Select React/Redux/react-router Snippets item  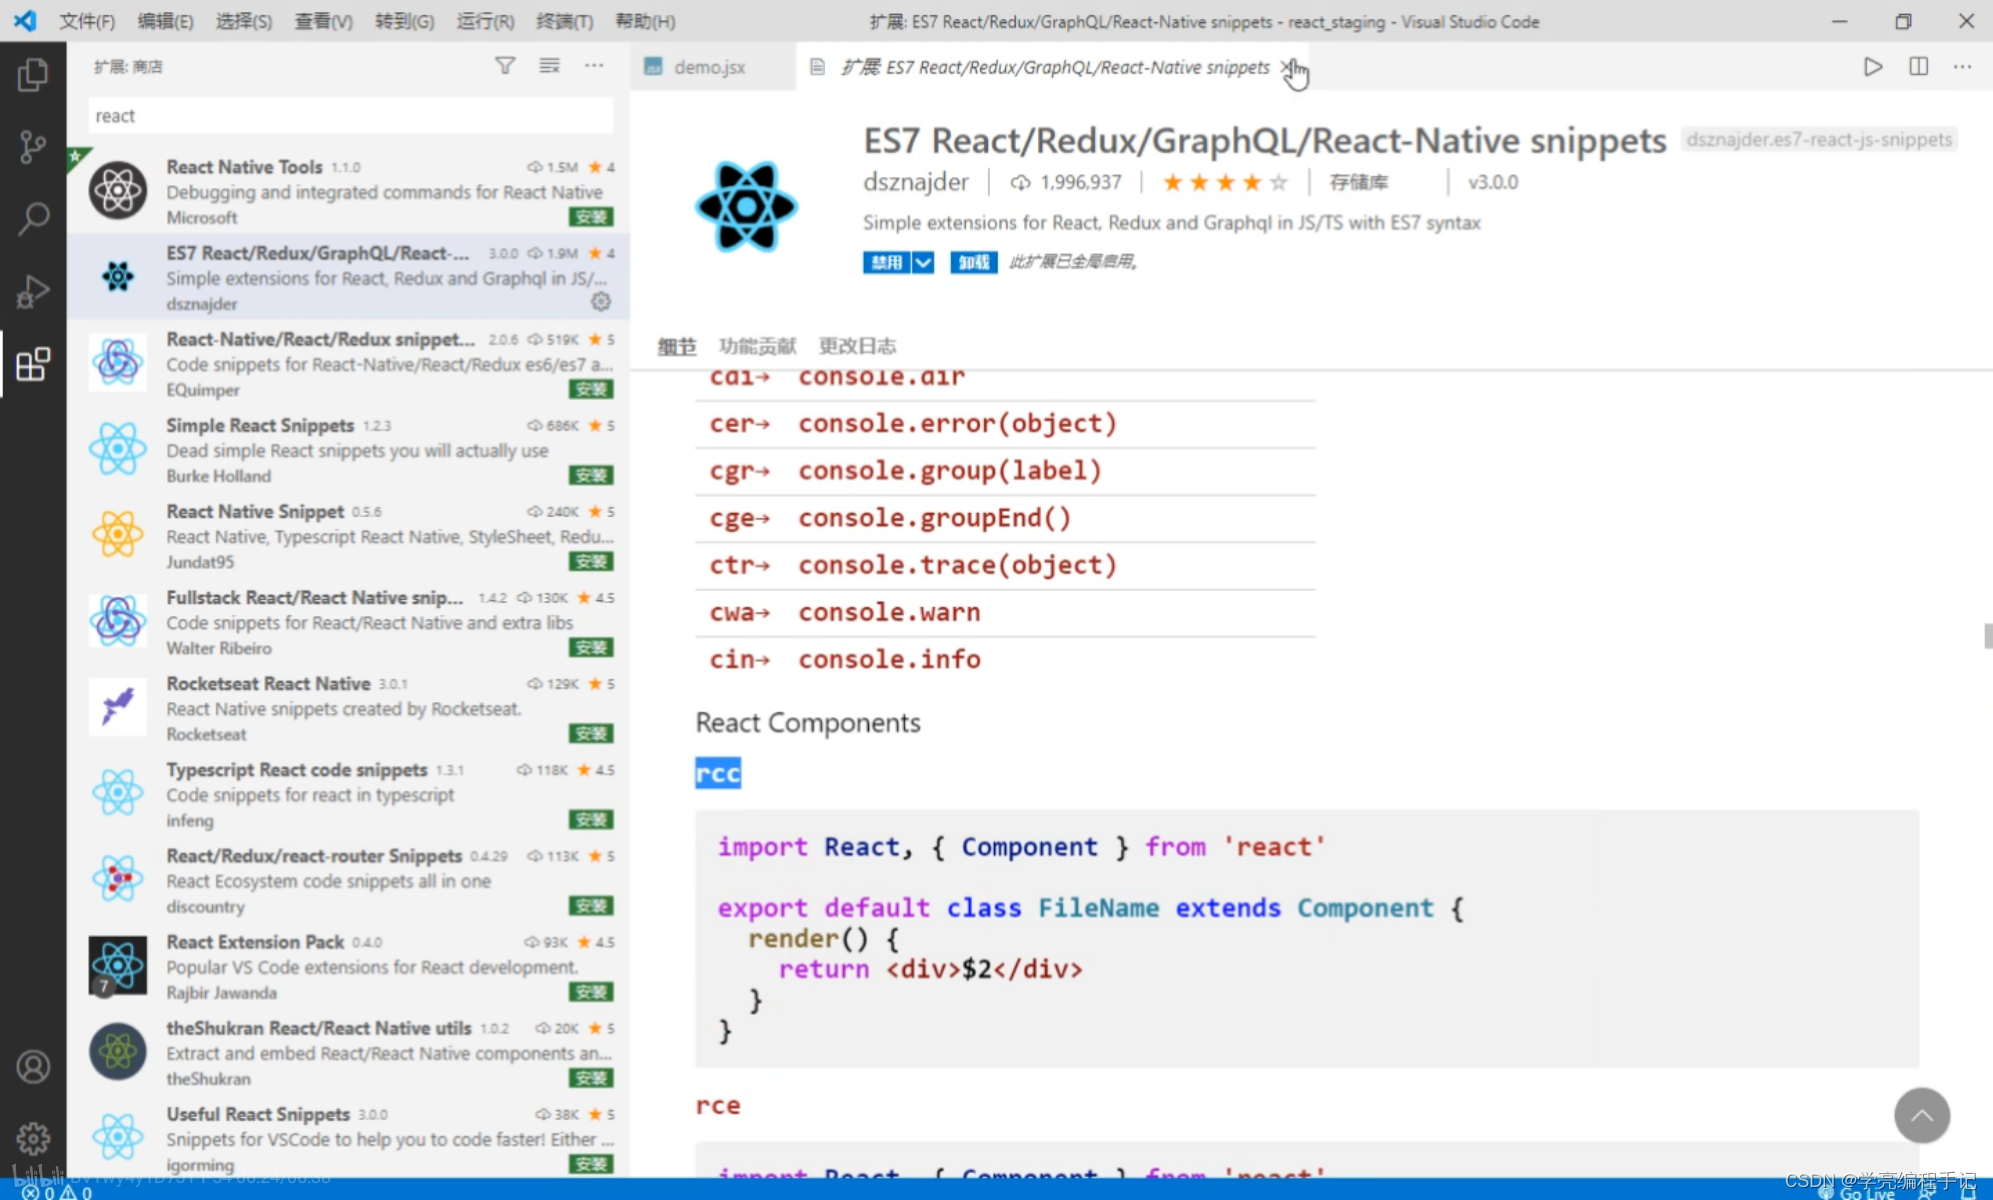[348, 880]
